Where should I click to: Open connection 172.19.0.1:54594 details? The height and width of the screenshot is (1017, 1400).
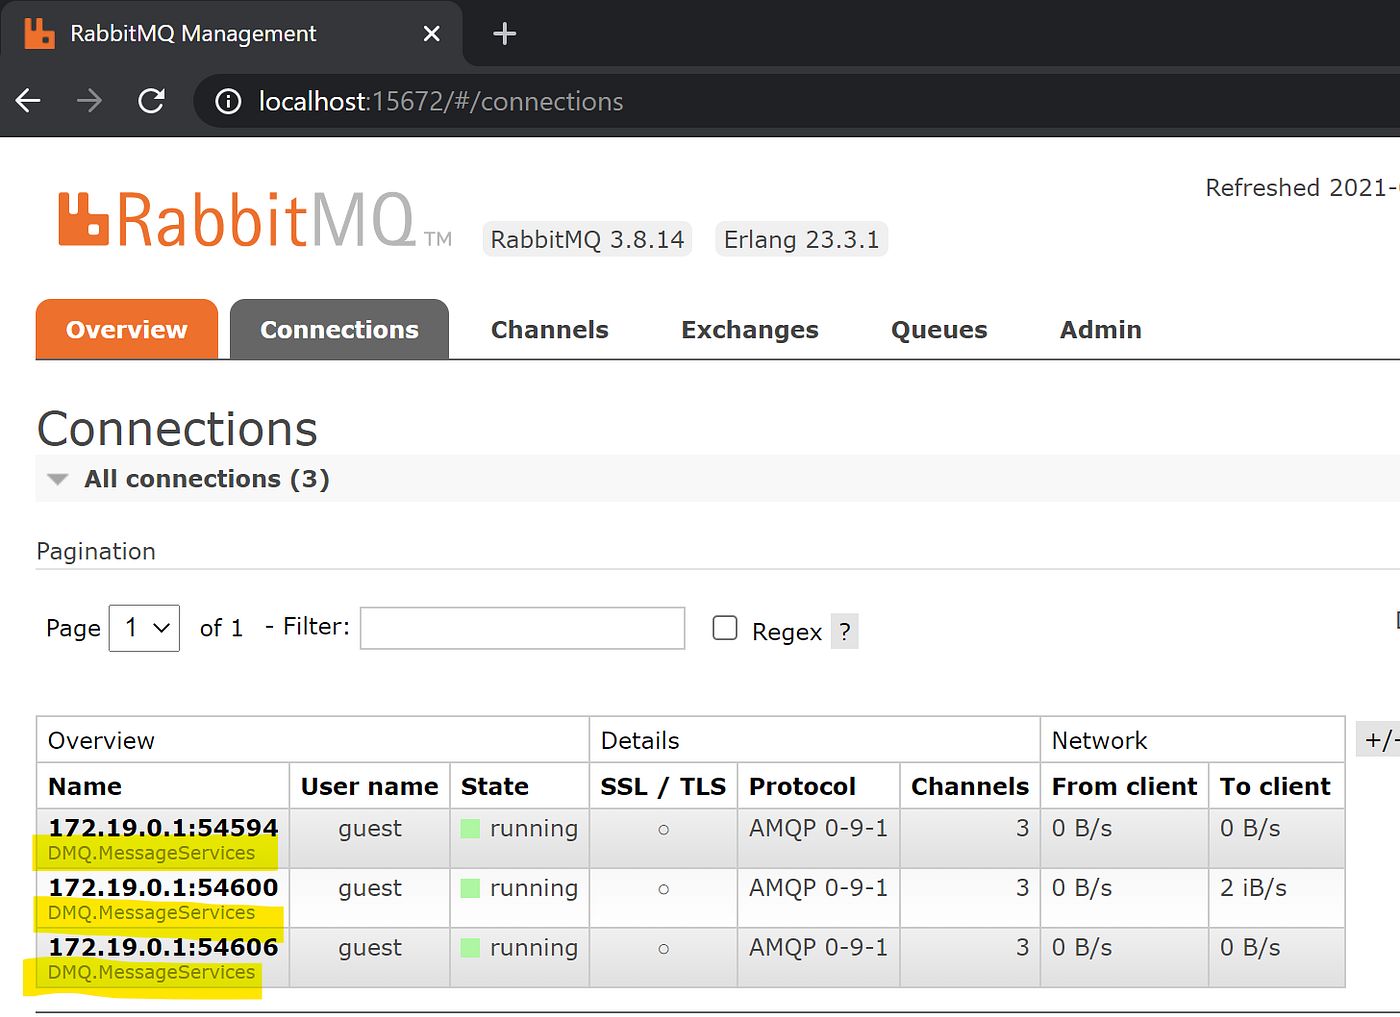[162, 828]
